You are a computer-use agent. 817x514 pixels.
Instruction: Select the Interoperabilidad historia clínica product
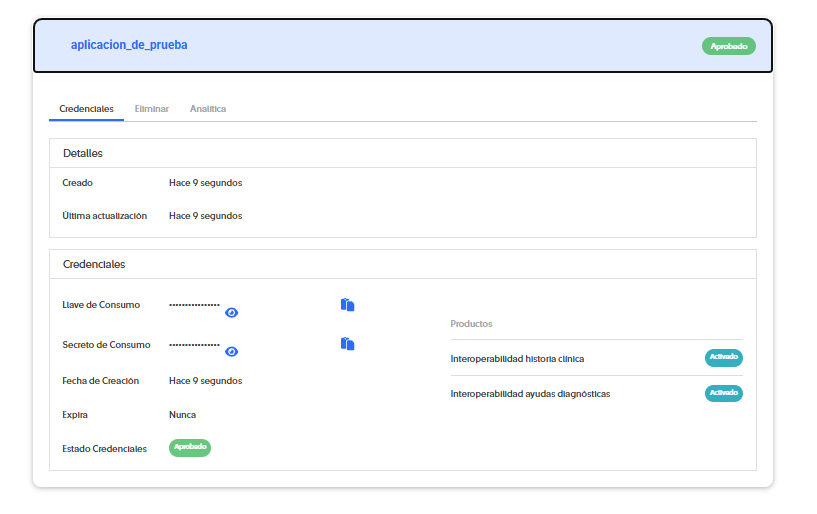(x=517, y=359)
